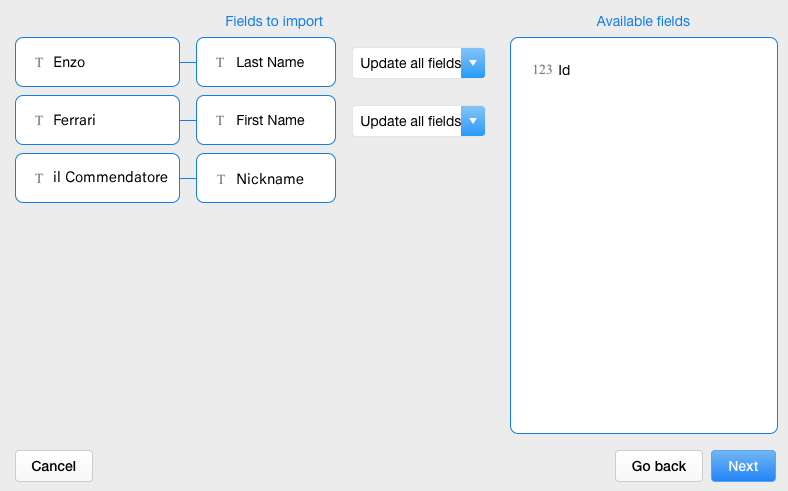The image size is (788, 491).
Task: Cancel the import dialog
Action: coord(54,466)
